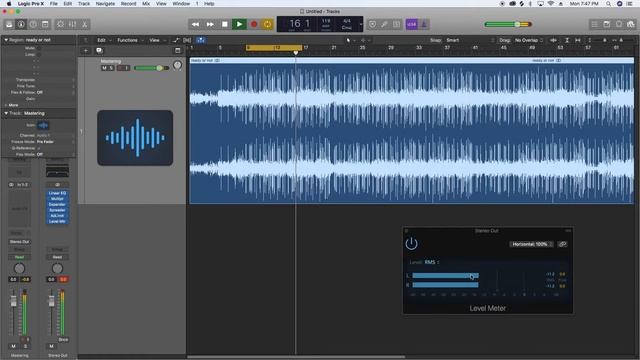Toggle the Flex show/hide icon
The image size is (640, 360).
tap(187, 40)
